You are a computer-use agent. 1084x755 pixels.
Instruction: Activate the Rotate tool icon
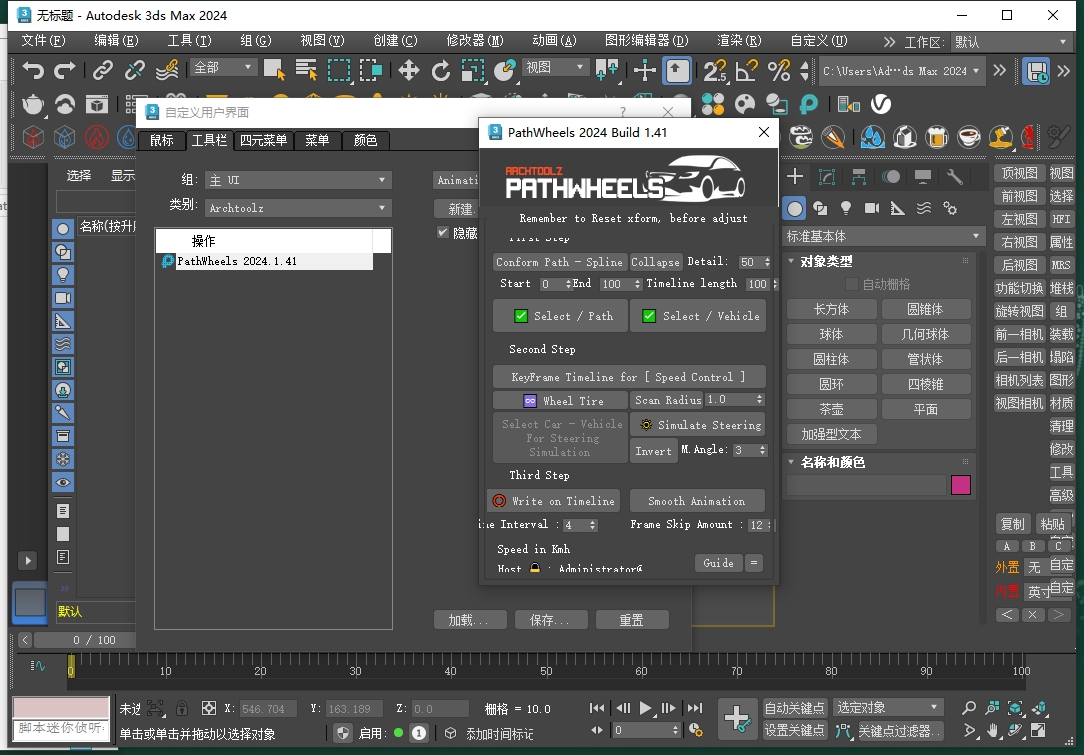coord(440,71)
